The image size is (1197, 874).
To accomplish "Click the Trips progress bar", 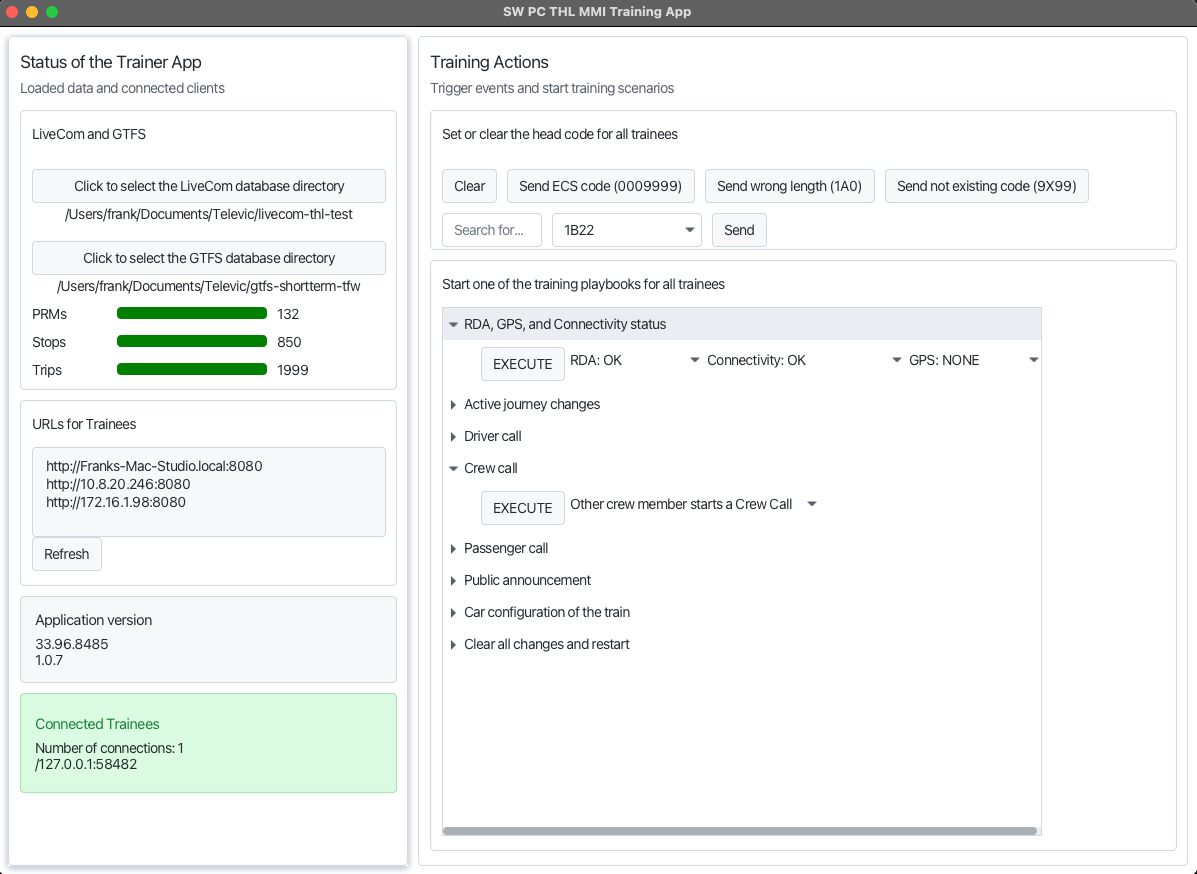I will tap(192, 370).
